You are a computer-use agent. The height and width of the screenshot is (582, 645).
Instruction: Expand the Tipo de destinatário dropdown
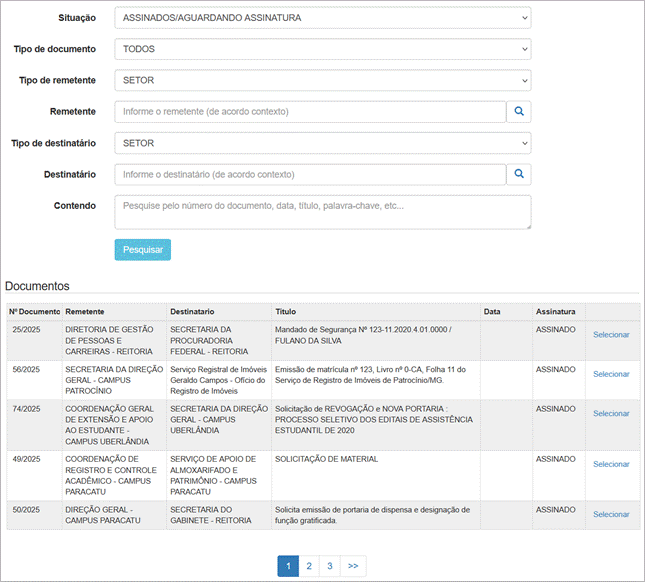coord(322,144)
